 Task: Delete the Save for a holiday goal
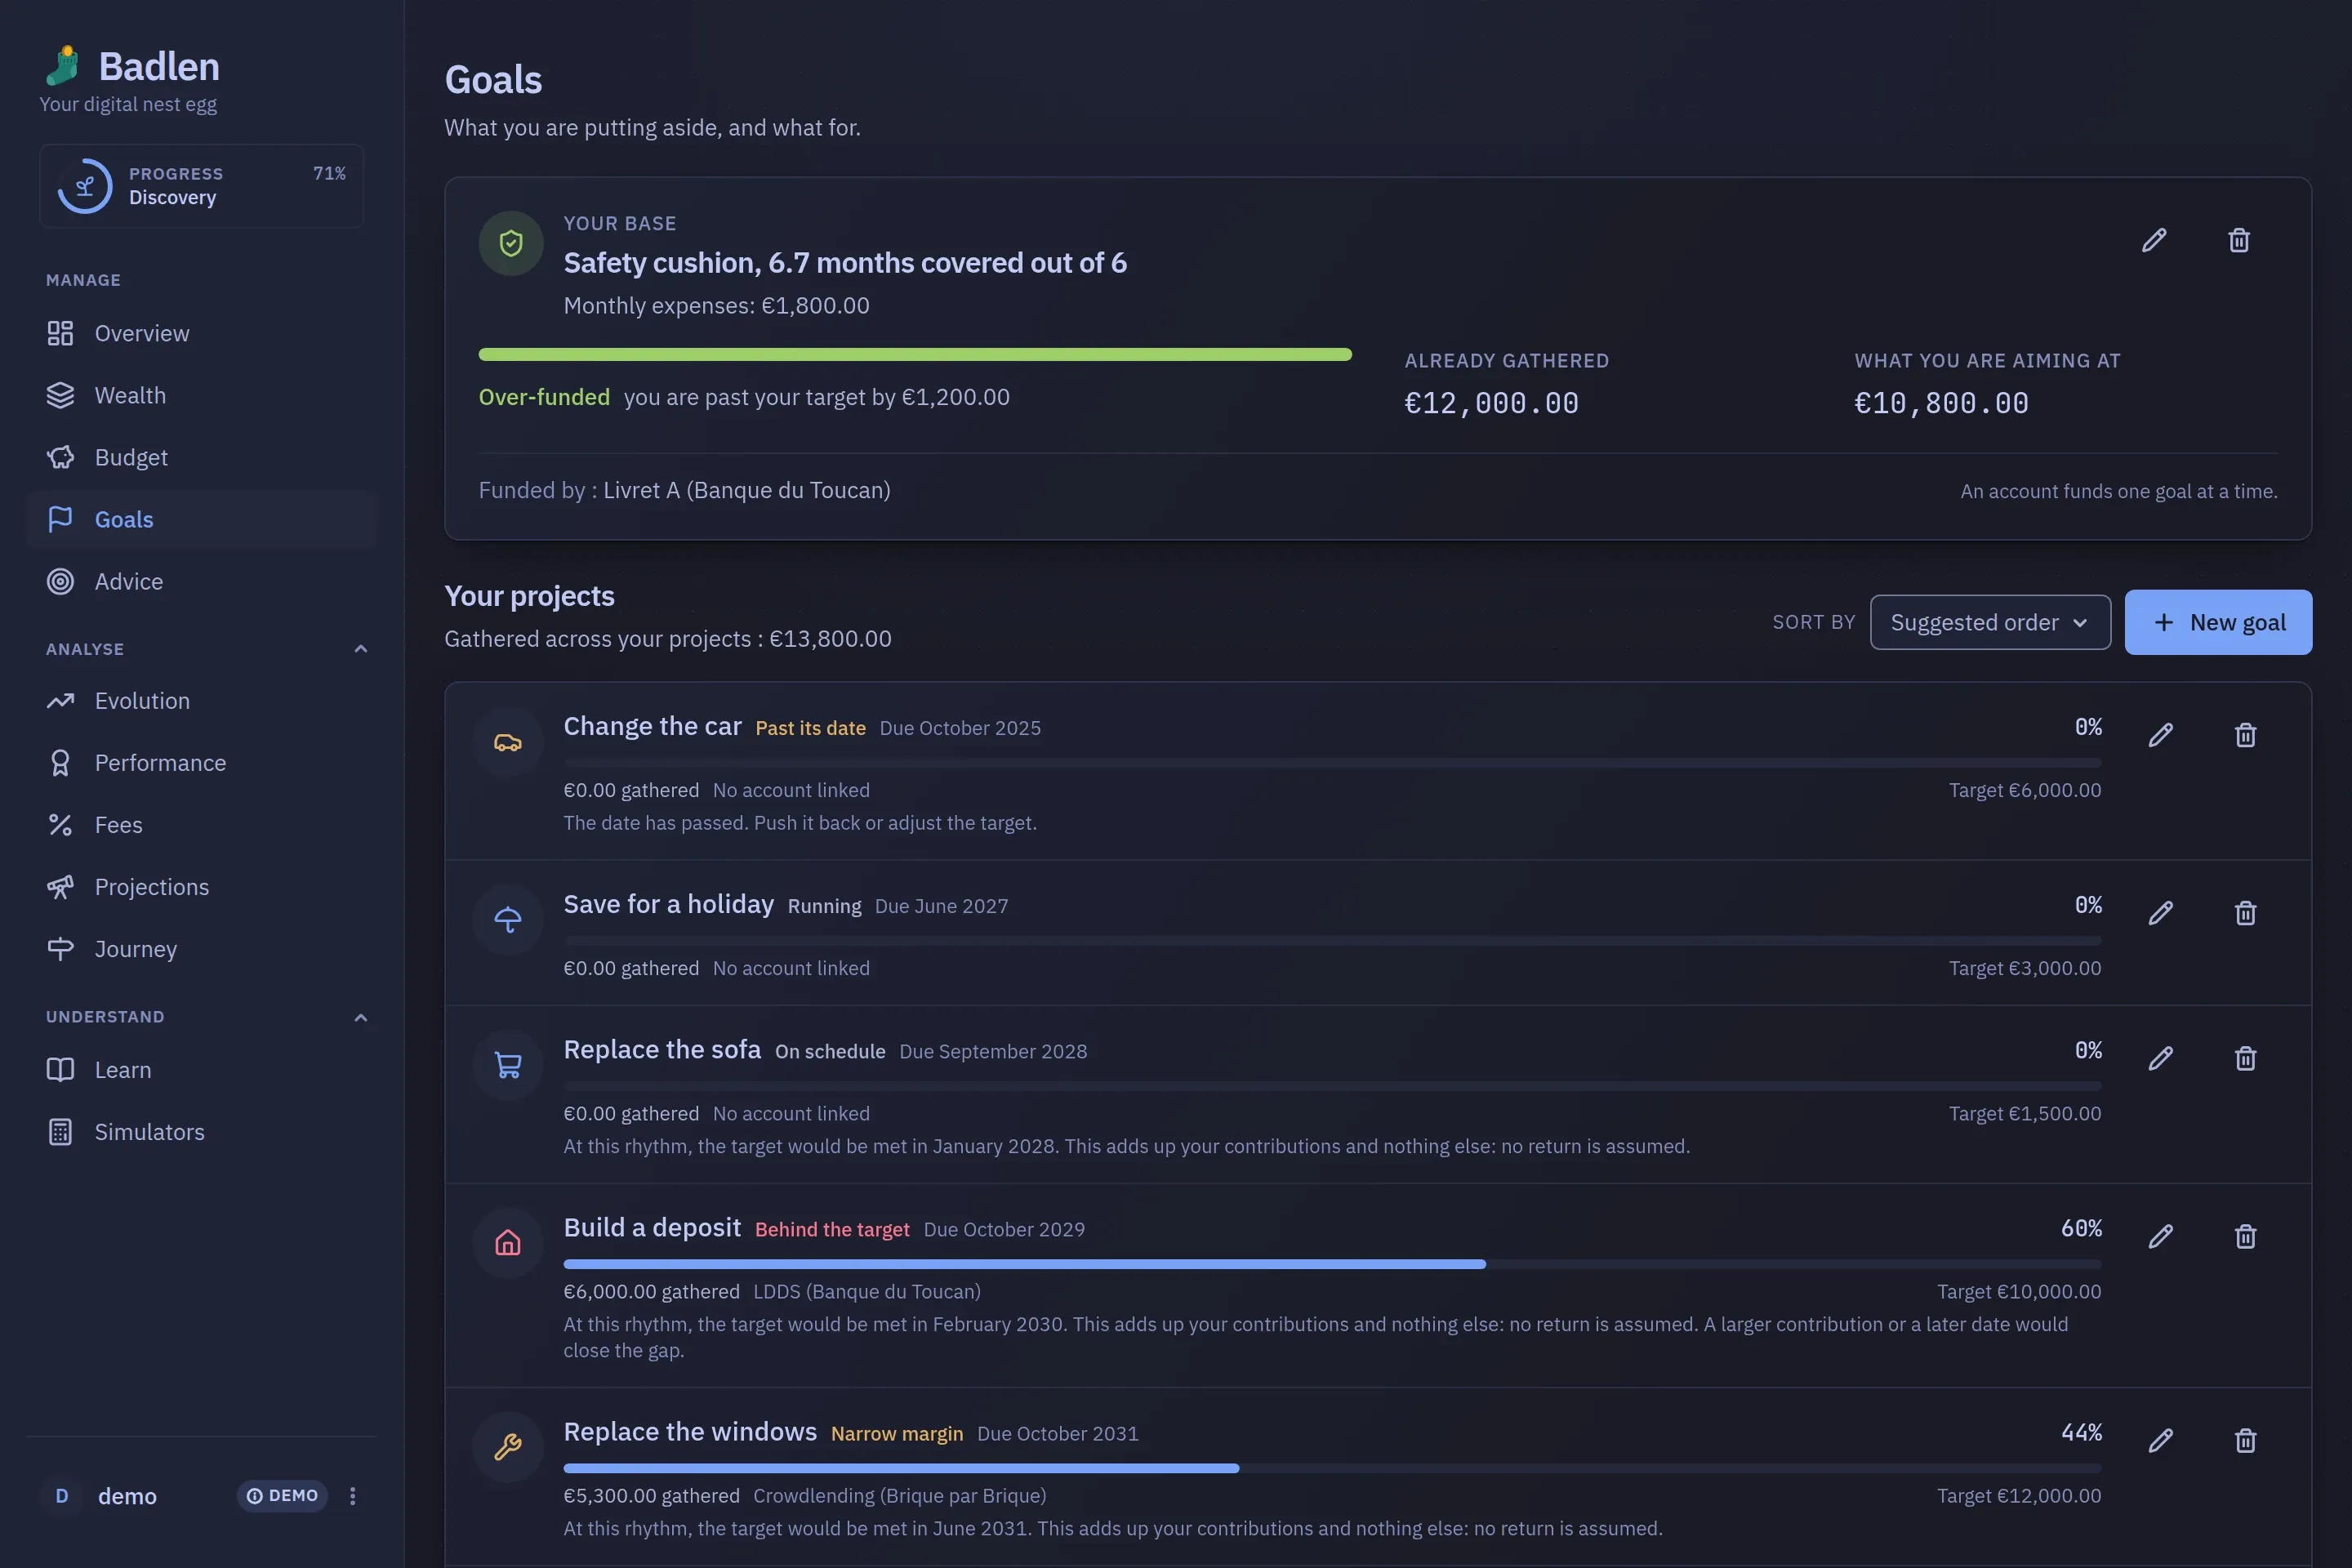2245,913
